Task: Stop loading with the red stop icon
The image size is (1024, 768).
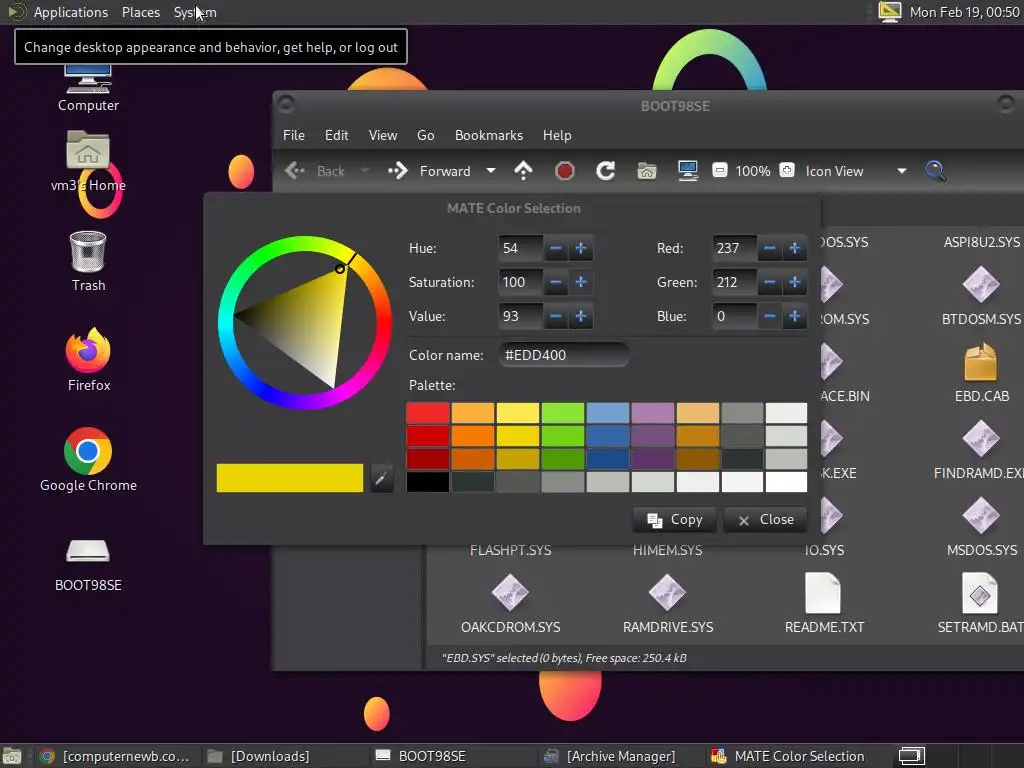Action: 564,171
